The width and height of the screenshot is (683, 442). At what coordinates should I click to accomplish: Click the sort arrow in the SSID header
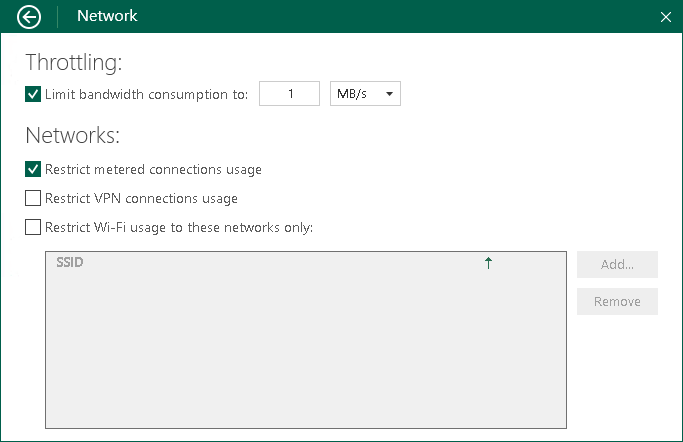coord(488,263)
